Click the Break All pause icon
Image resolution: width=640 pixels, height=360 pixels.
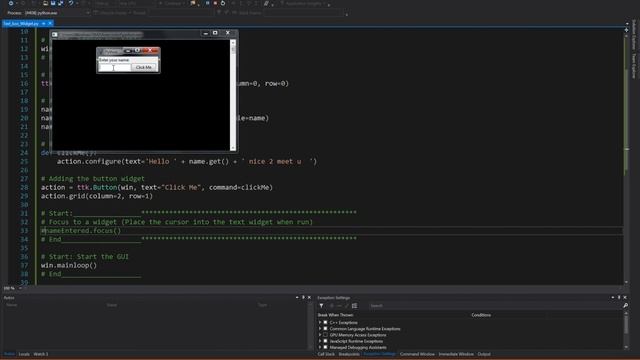pos(207,3)
